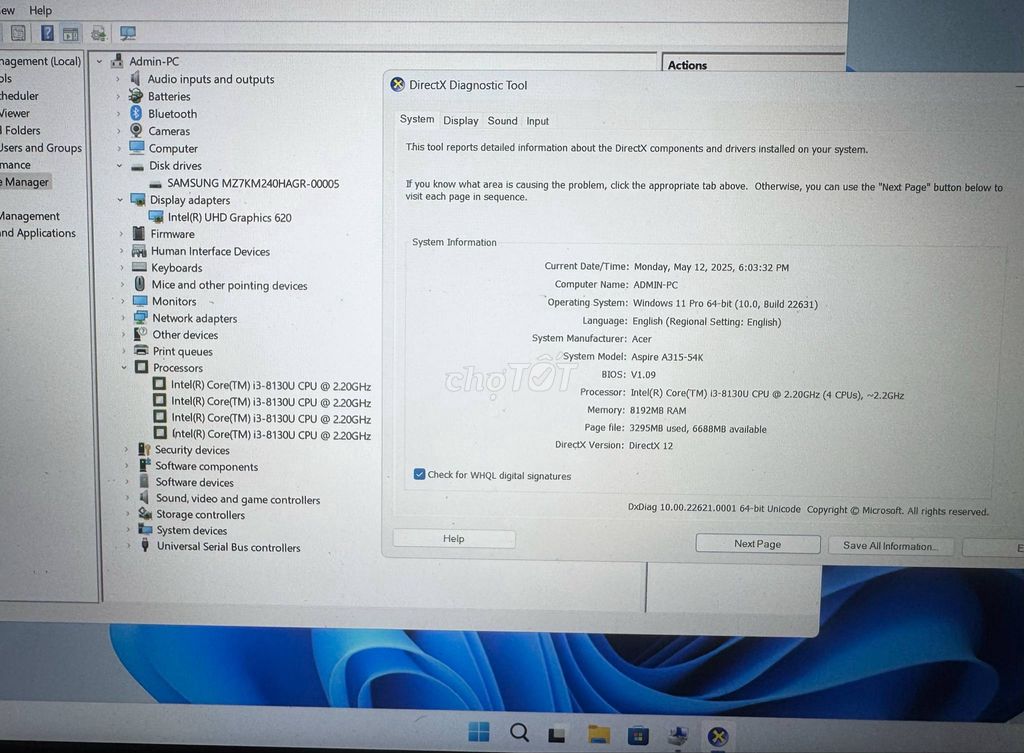Screen dimensions: 1024x753
Task: Click the Human Interface Devices icon
Action: 138,251
